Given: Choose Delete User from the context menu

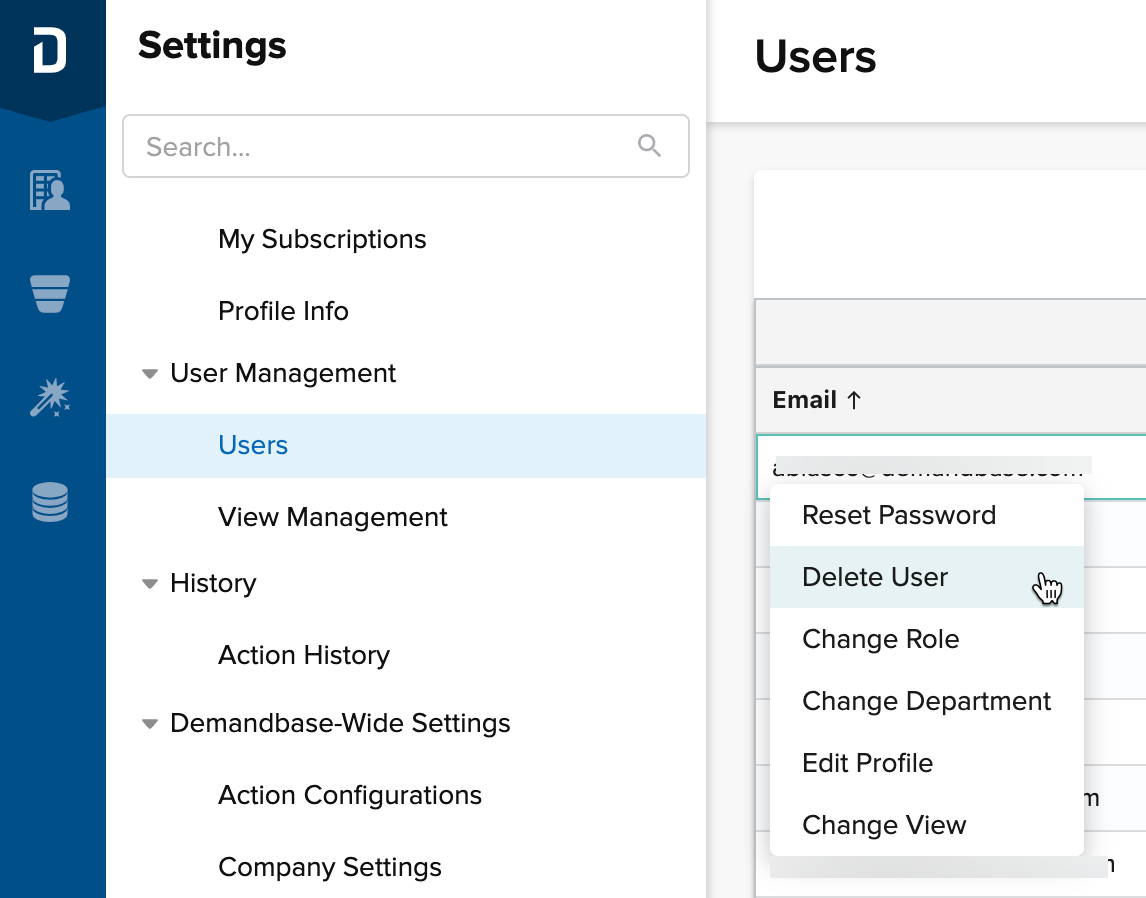Looking at the screenshot, I should click(927, 577).
